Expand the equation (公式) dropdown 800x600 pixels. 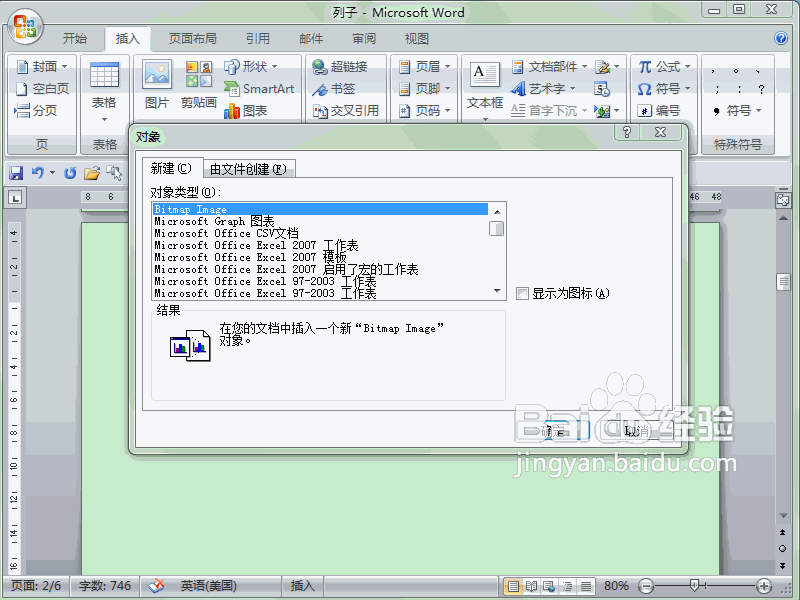687,67
